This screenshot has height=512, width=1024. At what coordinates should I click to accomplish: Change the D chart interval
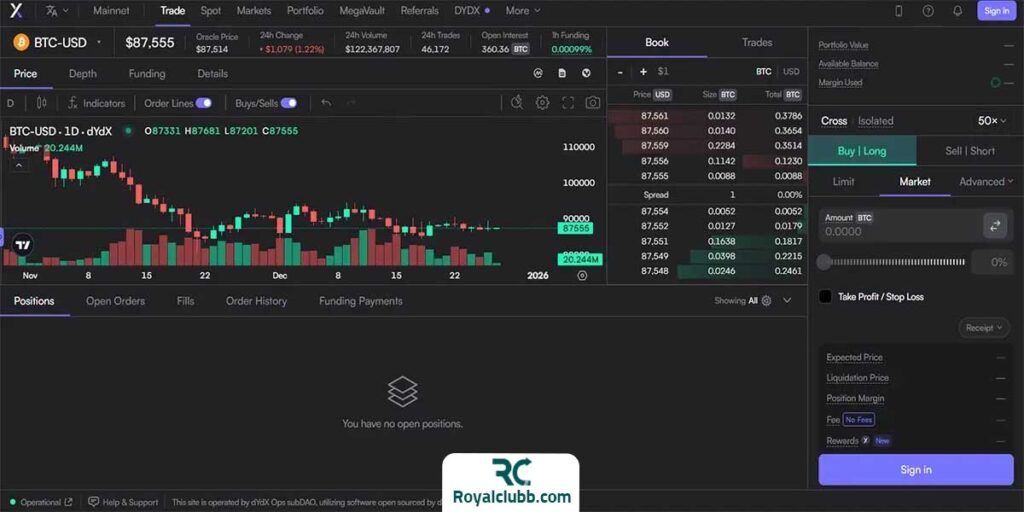(x=10, y=103)
